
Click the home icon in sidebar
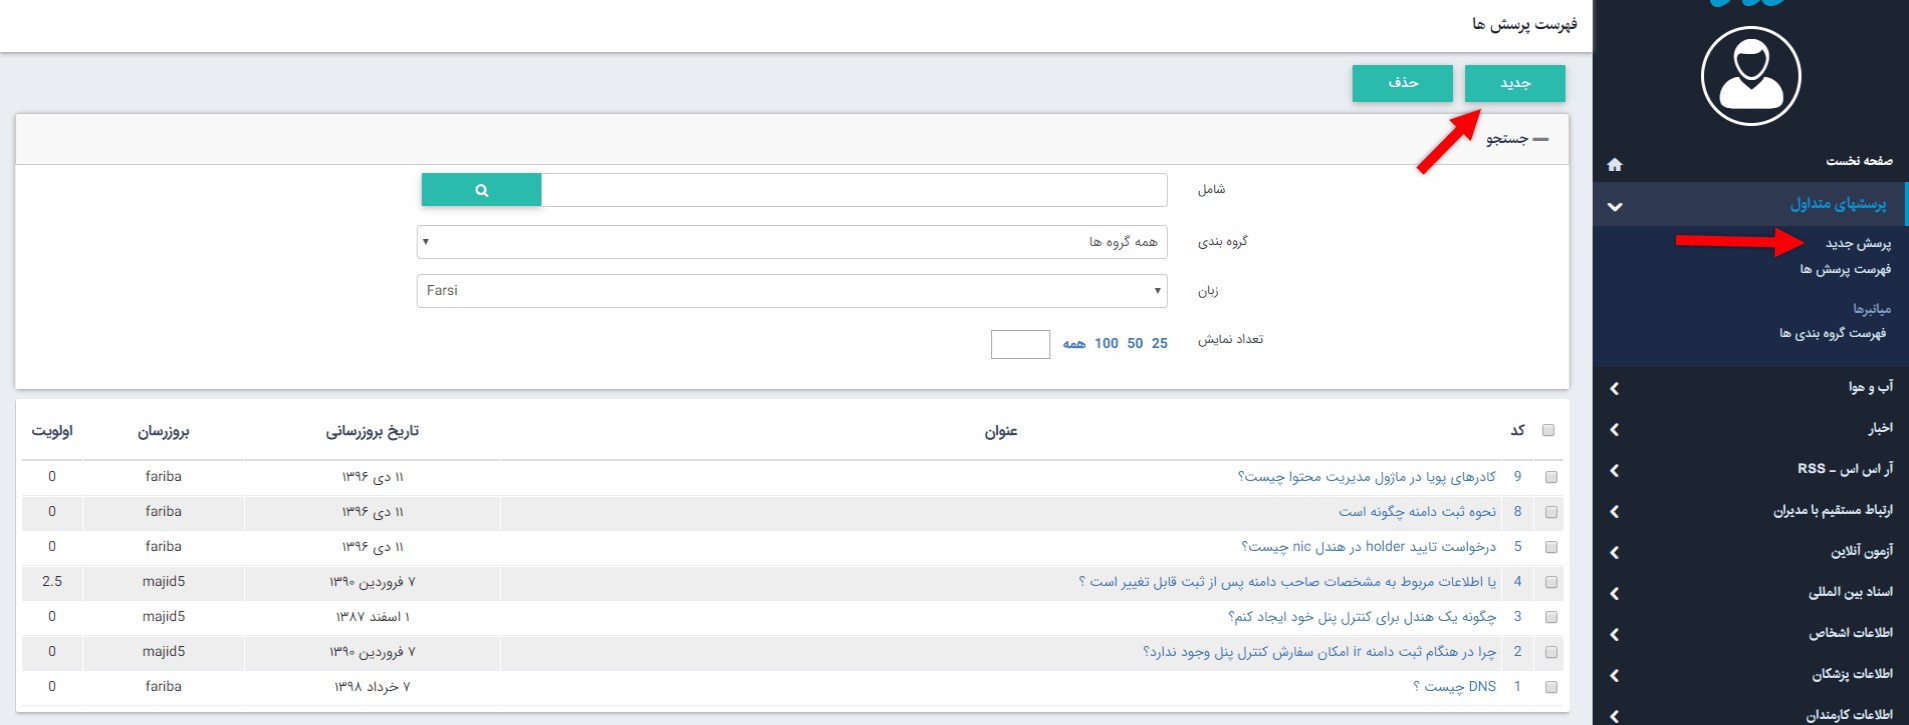point(1614,164)
